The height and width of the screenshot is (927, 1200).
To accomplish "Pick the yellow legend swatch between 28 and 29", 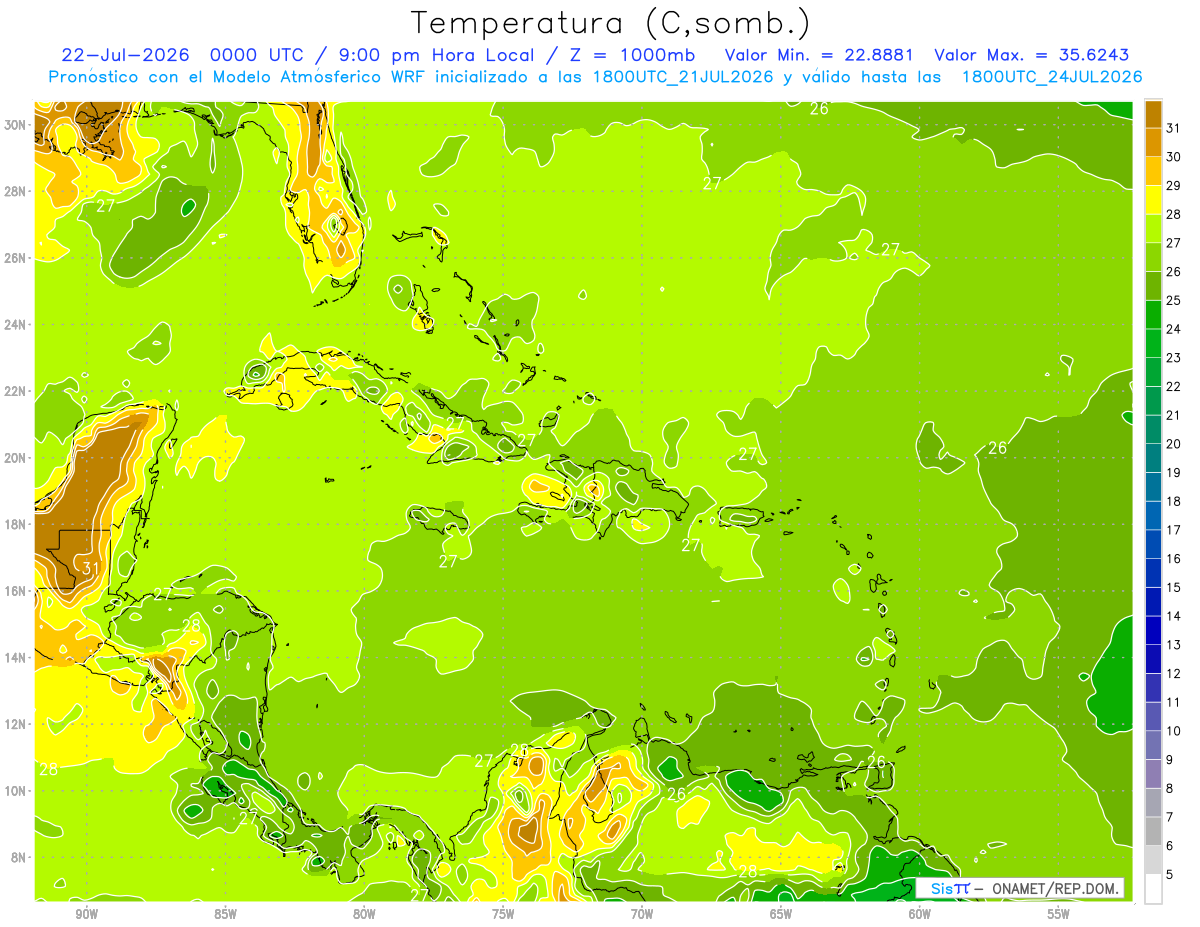I will click(1153, 199).
